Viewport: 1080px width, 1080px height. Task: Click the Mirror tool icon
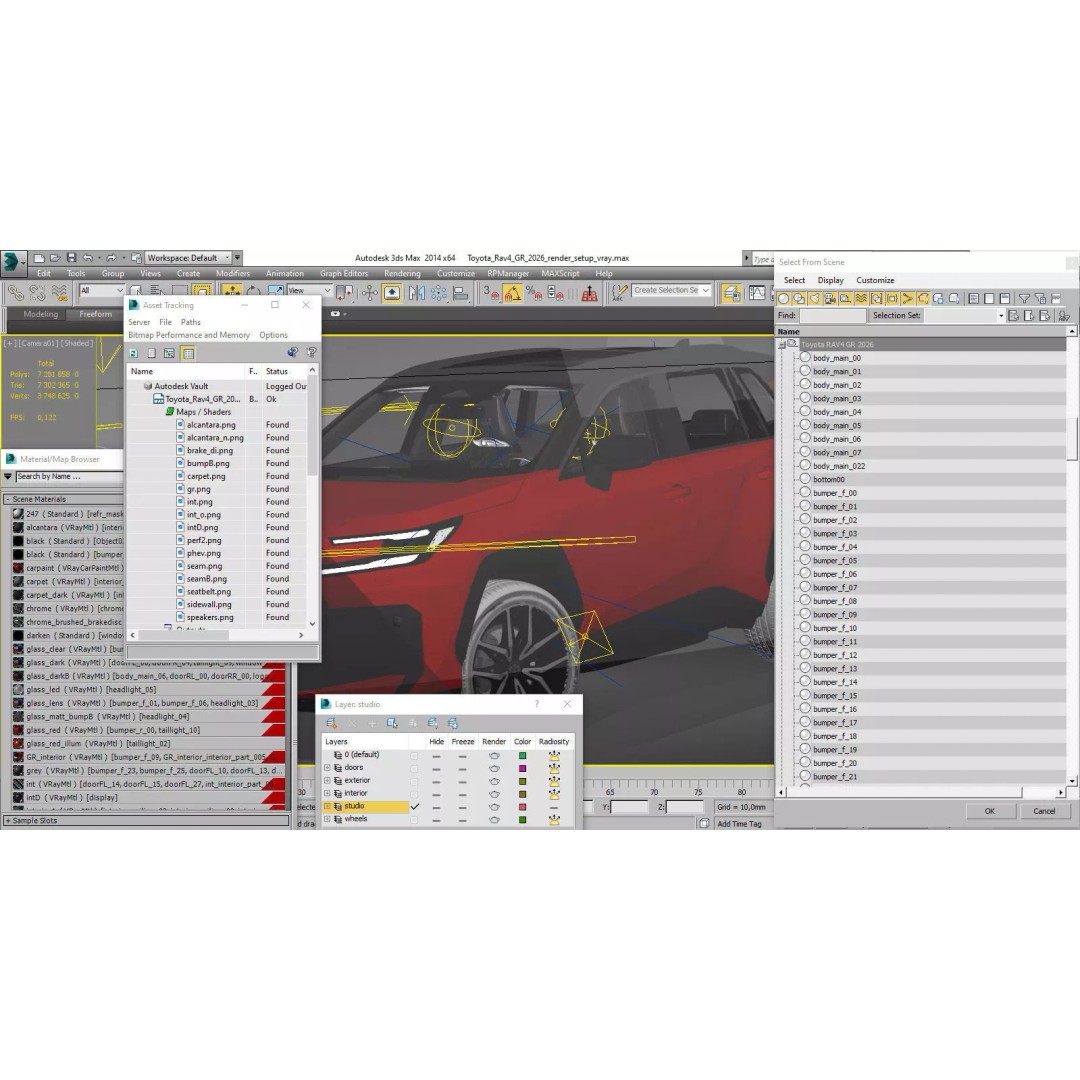[x=417, y=293]
